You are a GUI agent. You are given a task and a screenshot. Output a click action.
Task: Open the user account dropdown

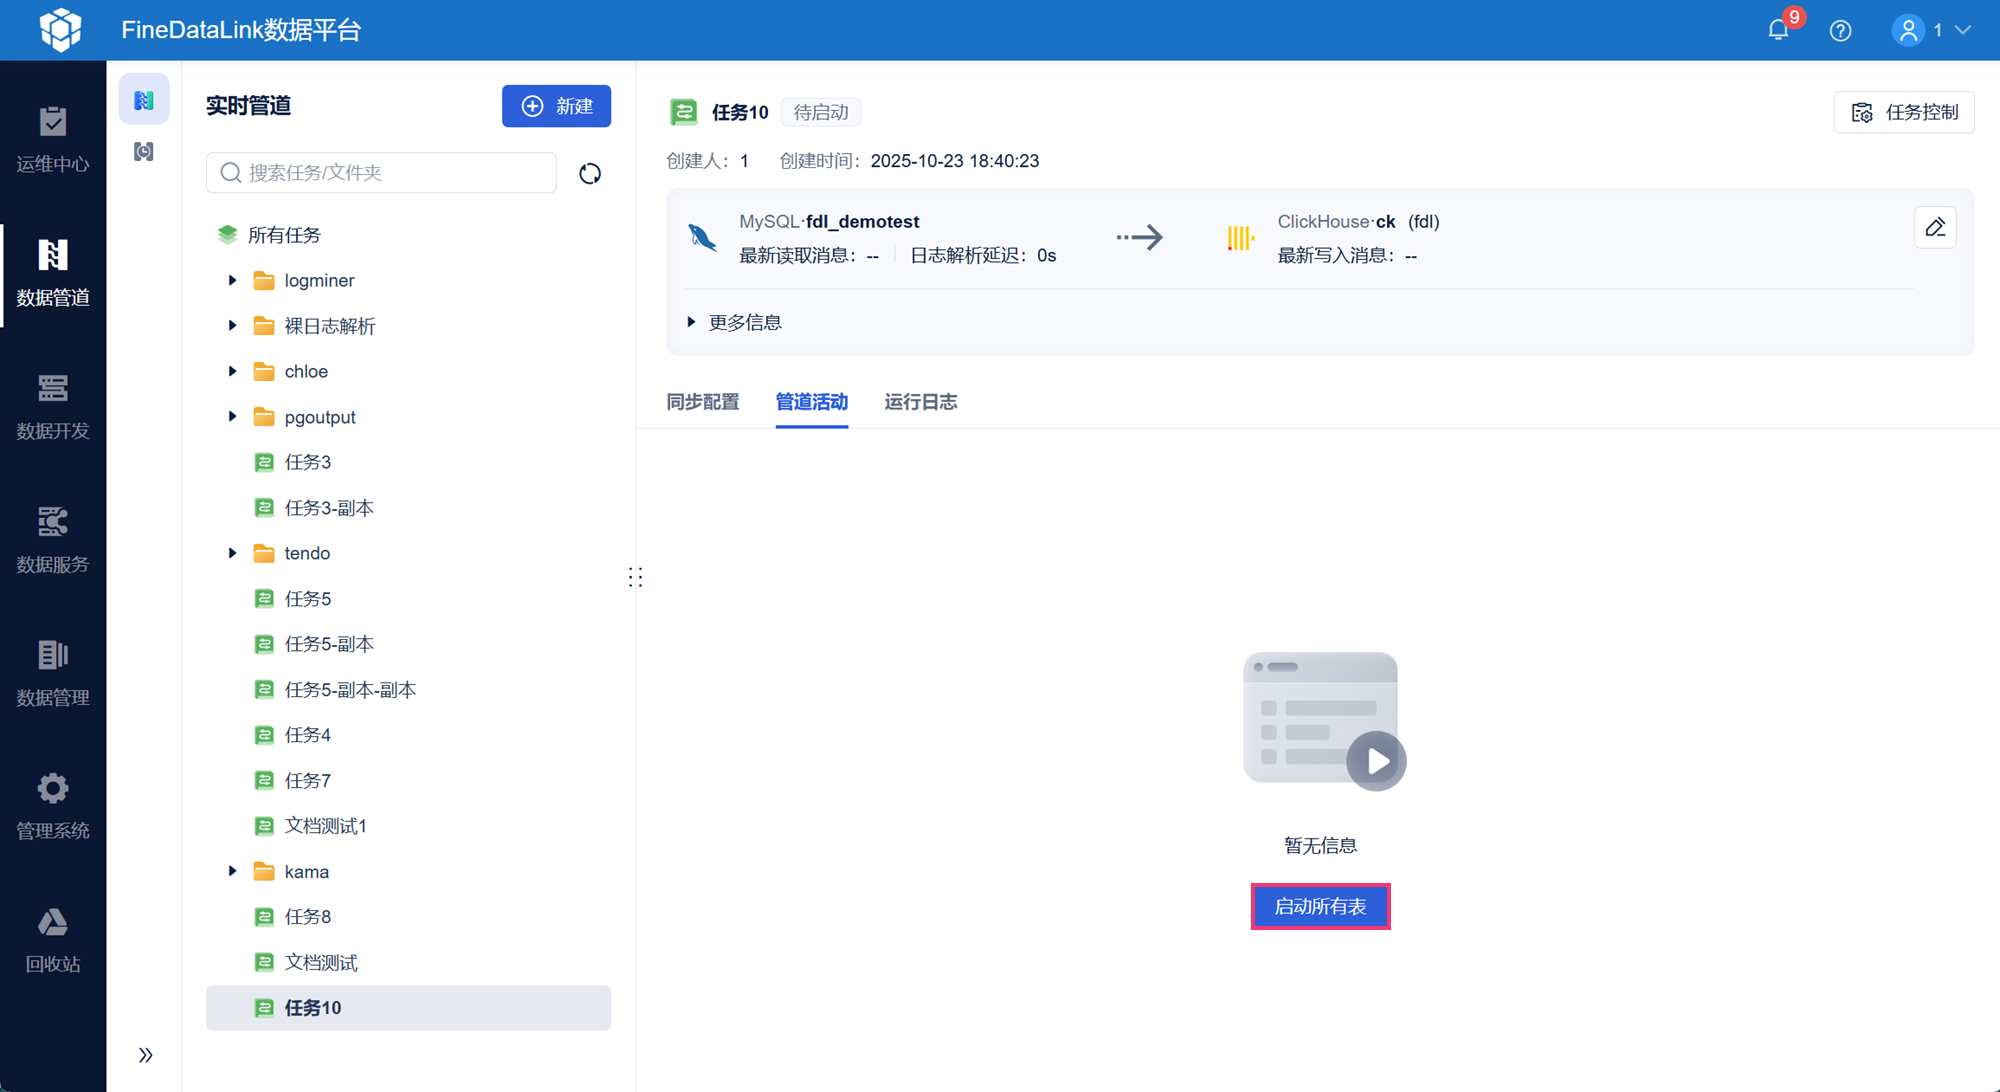tap(1932, 30)
